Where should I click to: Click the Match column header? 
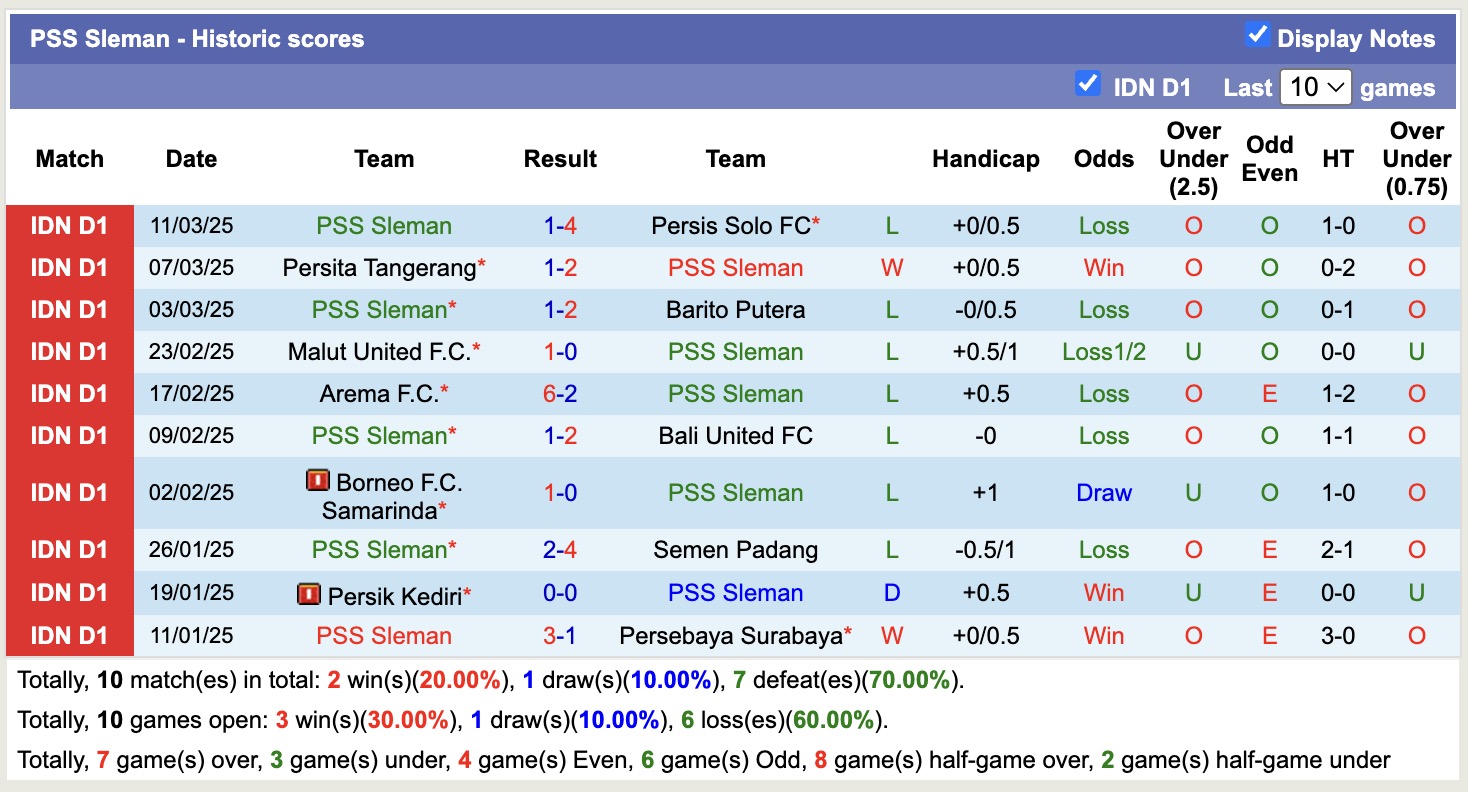coord(69,158)
